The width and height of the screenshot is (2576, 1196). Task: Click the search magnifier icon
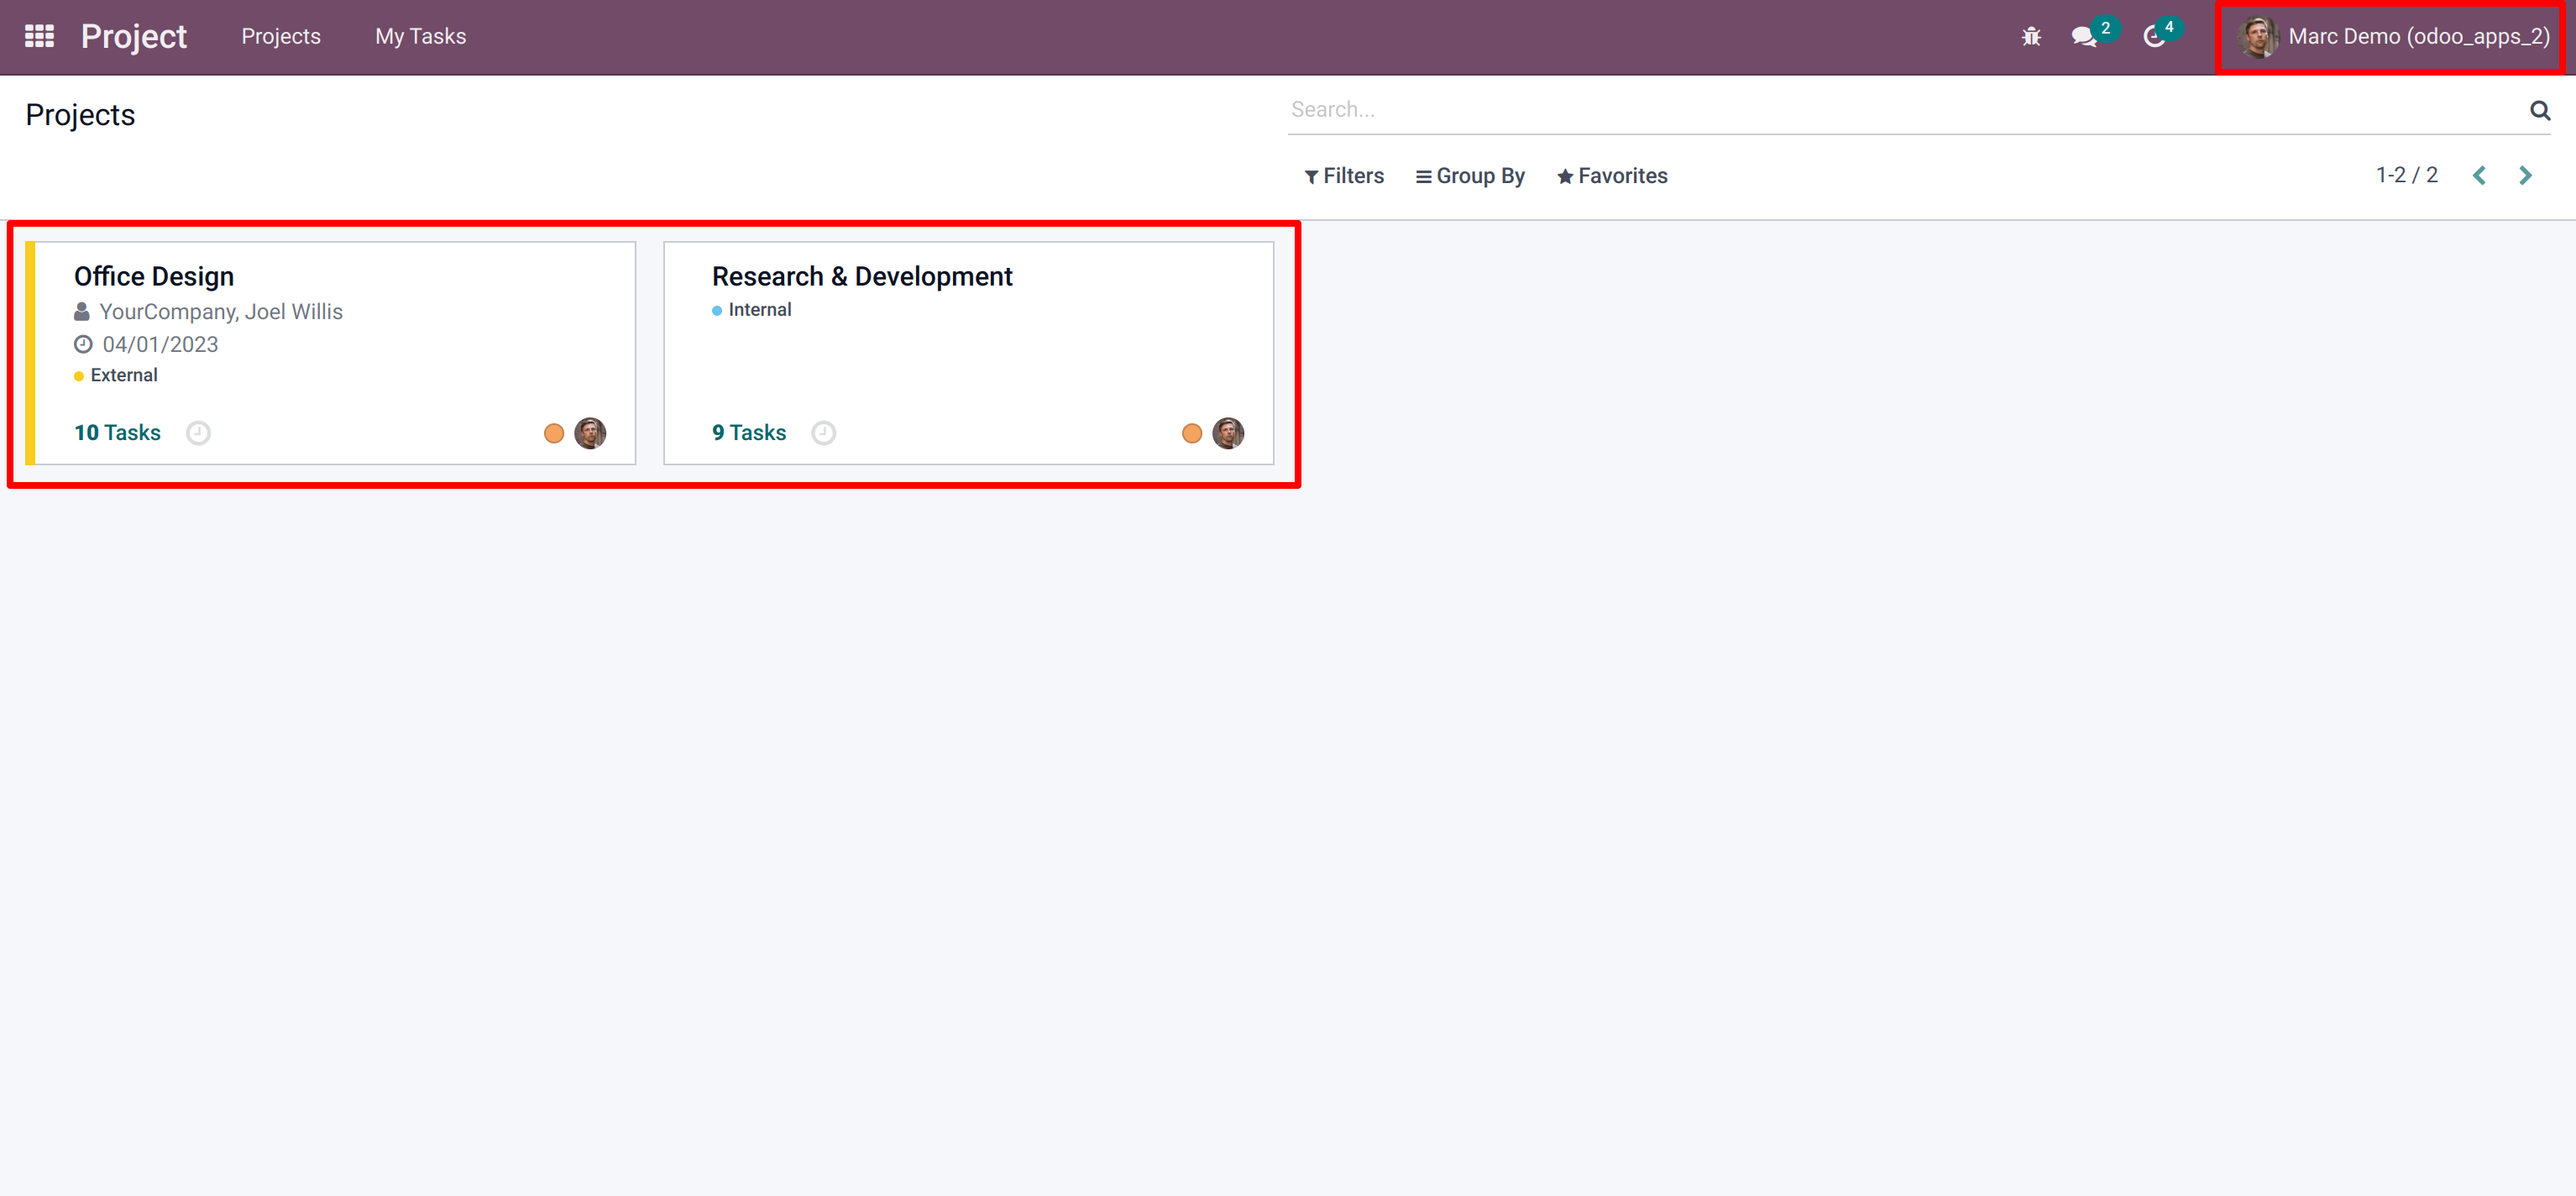(2539, 110)
